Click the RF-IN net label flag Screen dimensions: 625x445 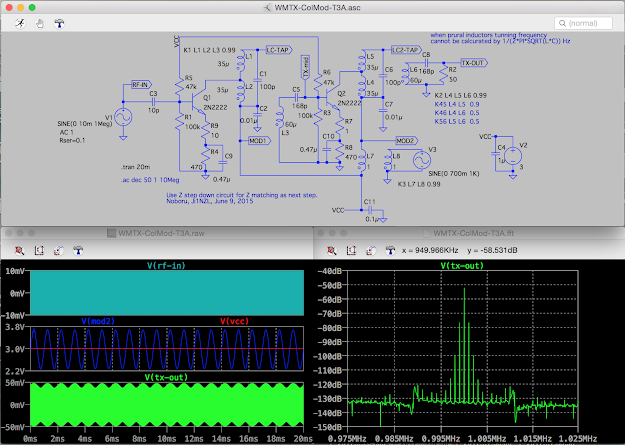click(x=142, y=85)
